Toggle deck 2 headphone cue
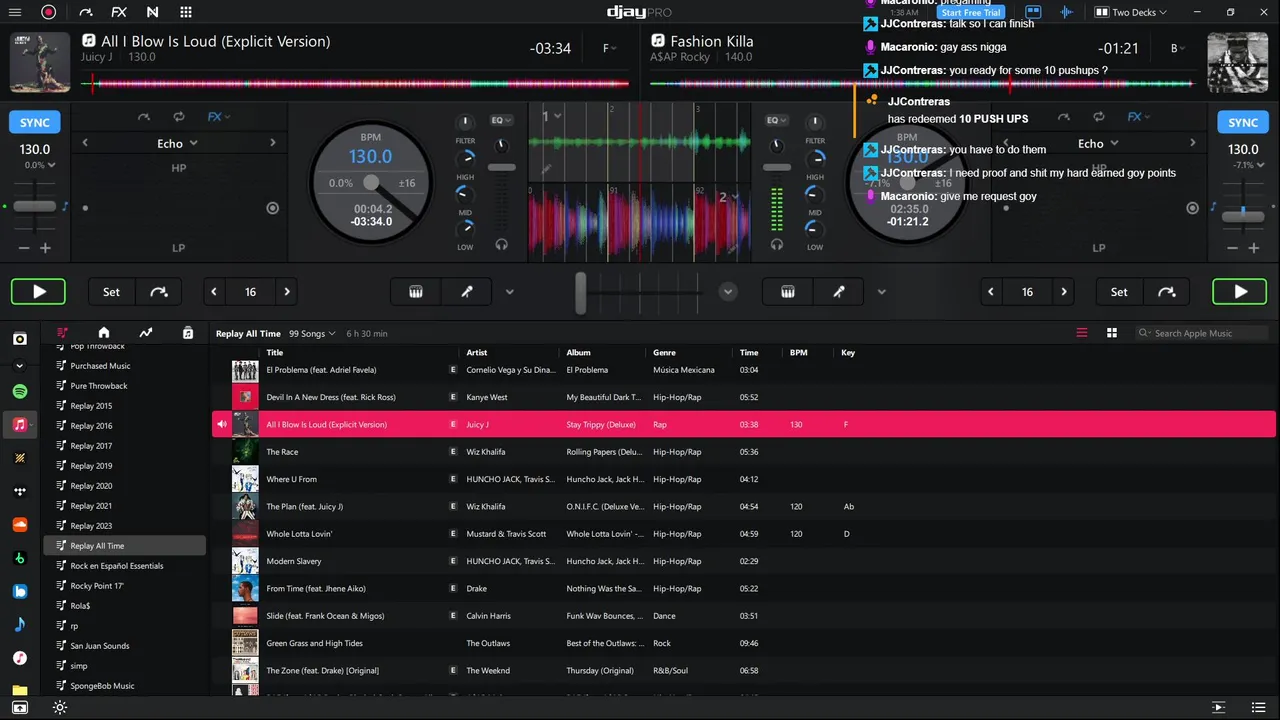This screenshot has width=1280, height=720. [x=777, y=244]
